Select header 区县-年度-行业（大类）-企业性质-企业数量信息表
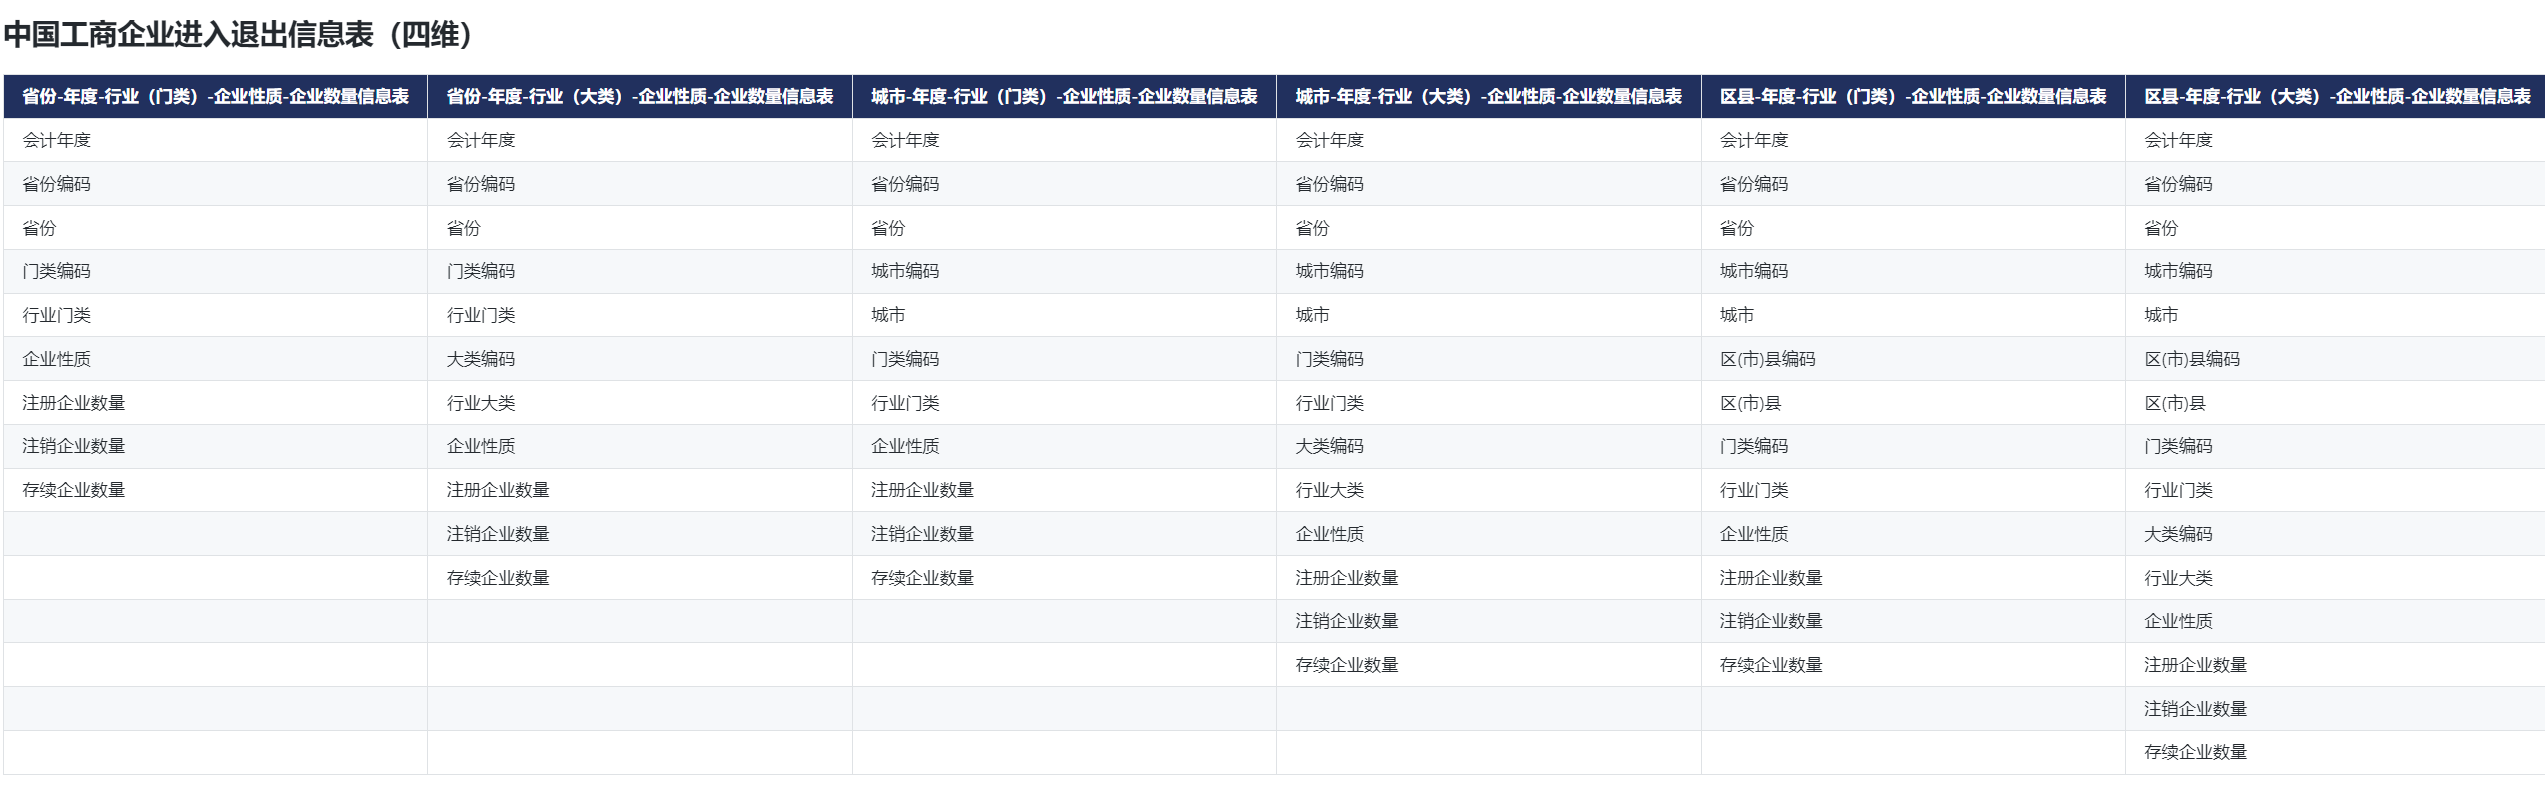The width and height of the screenshot is (2545, 790). [x=2337, y=96]
